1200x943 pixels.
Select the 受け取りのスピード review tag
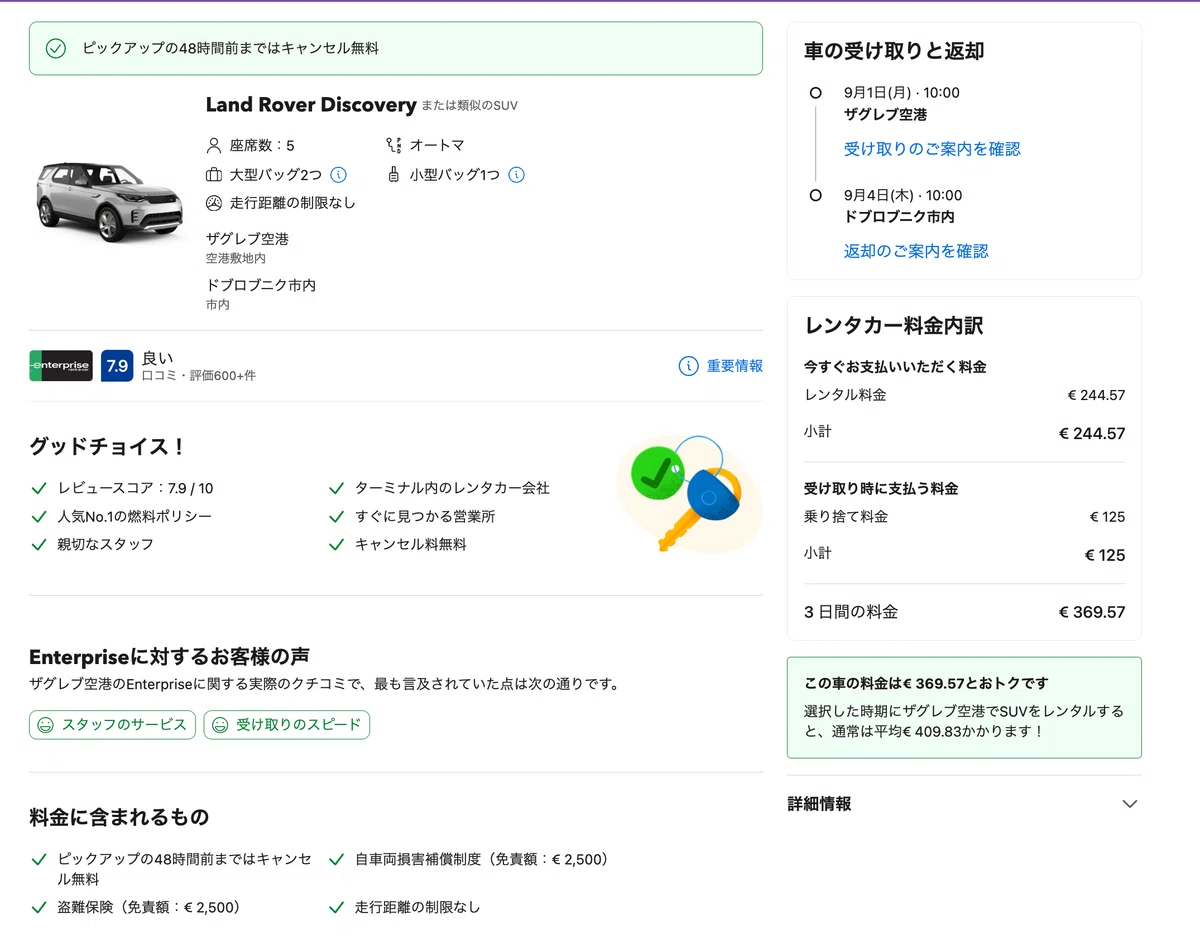[287, 725]
